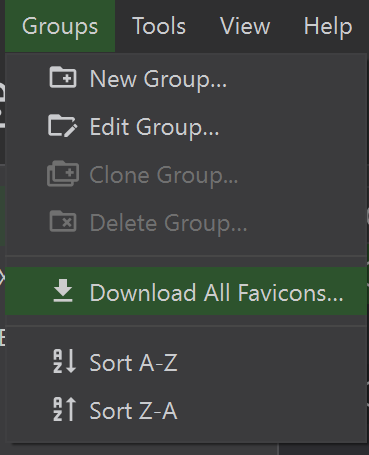Click the stacked-folder icon beside Clone Group
This screenshot has height=455, width=369.
click(63, 173)
